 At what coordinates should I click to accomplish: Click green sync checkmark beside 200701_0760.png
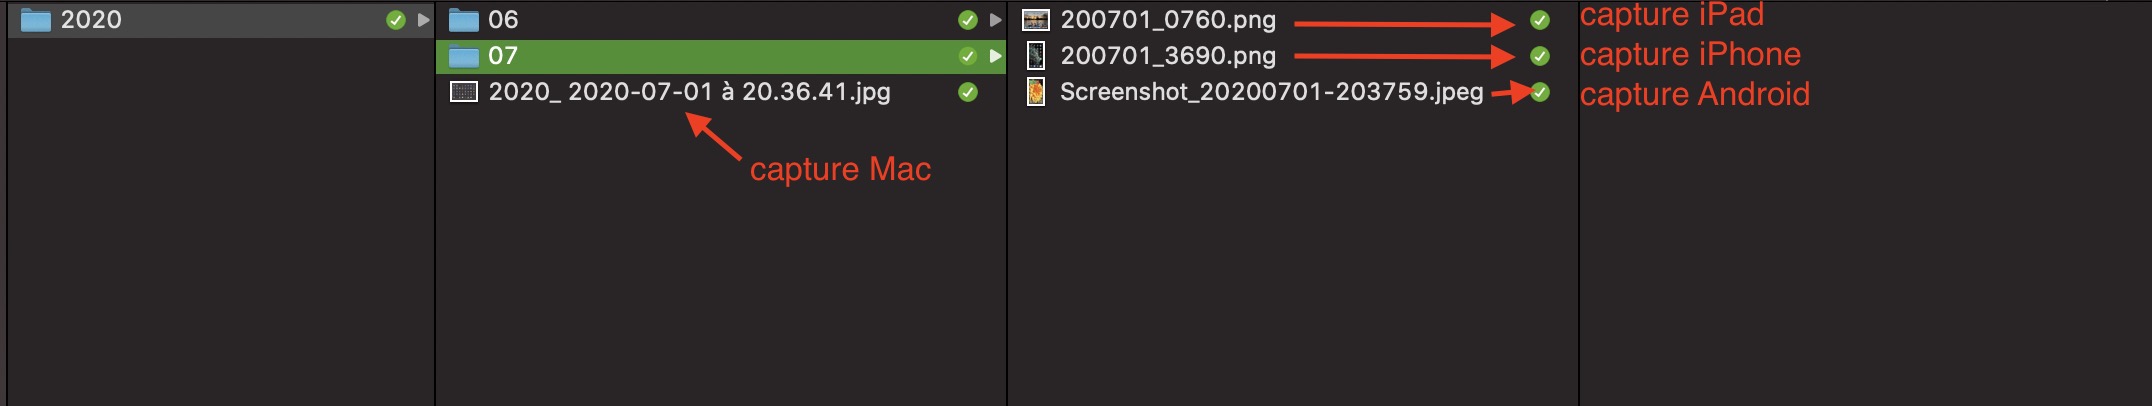point(1540,20)
